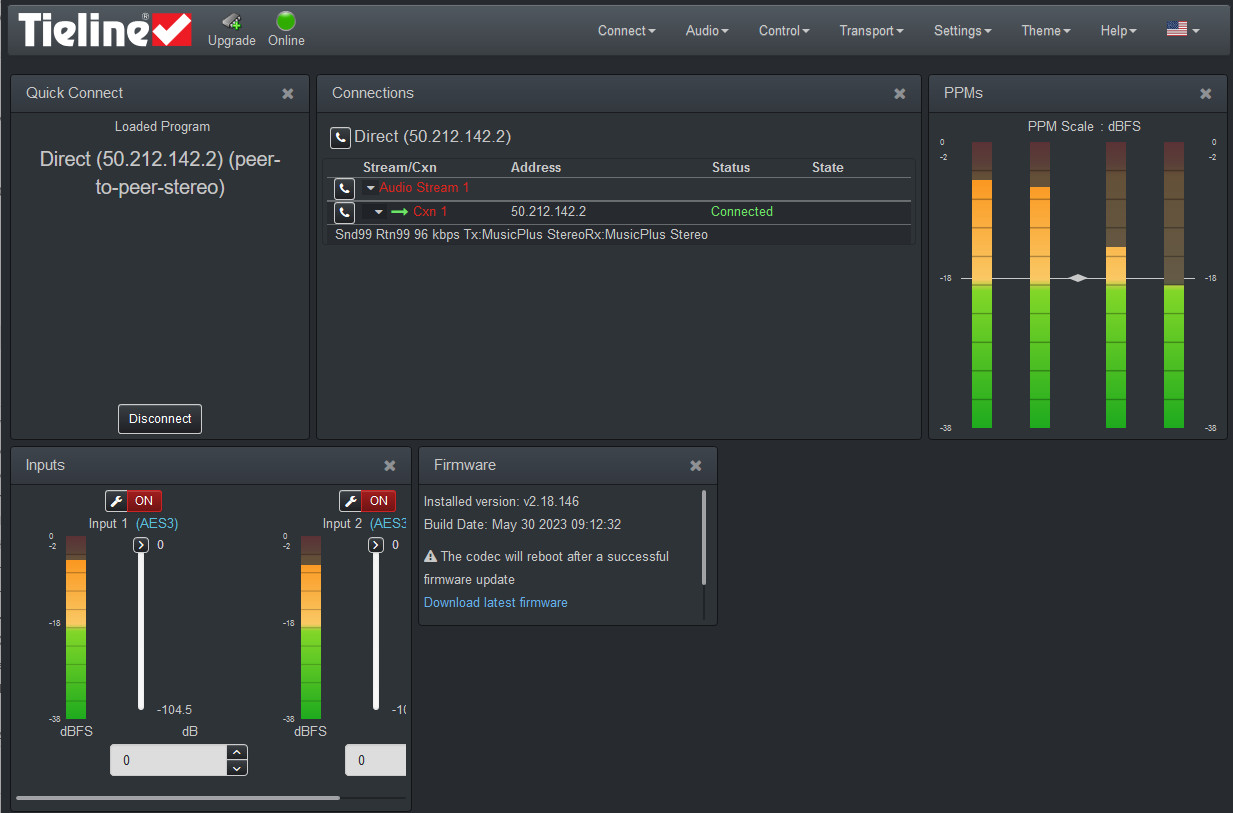Open the Connect menu
1233x813 pixels.
626,31
